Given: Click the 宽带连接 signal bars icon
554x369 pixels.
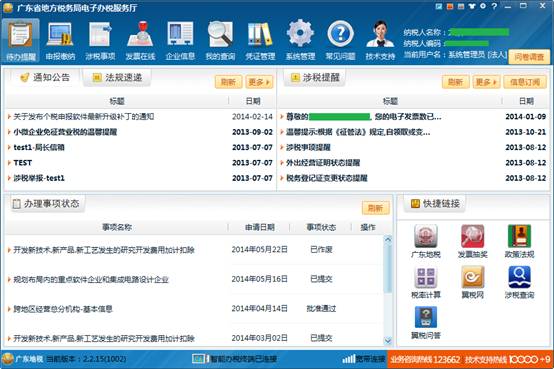Looking at the screenshot, I should 348,359.
